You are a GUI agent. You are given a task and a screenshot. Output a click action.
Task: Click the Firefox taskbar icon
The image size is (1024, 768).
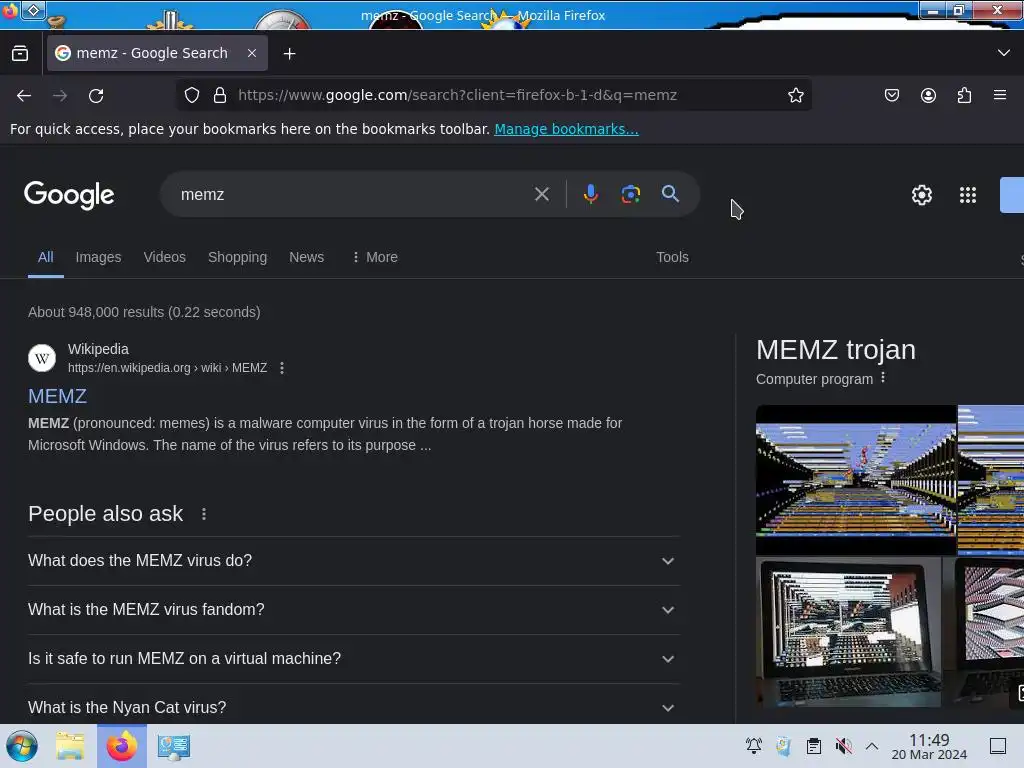pyautogui.click(x=121, y=746)
